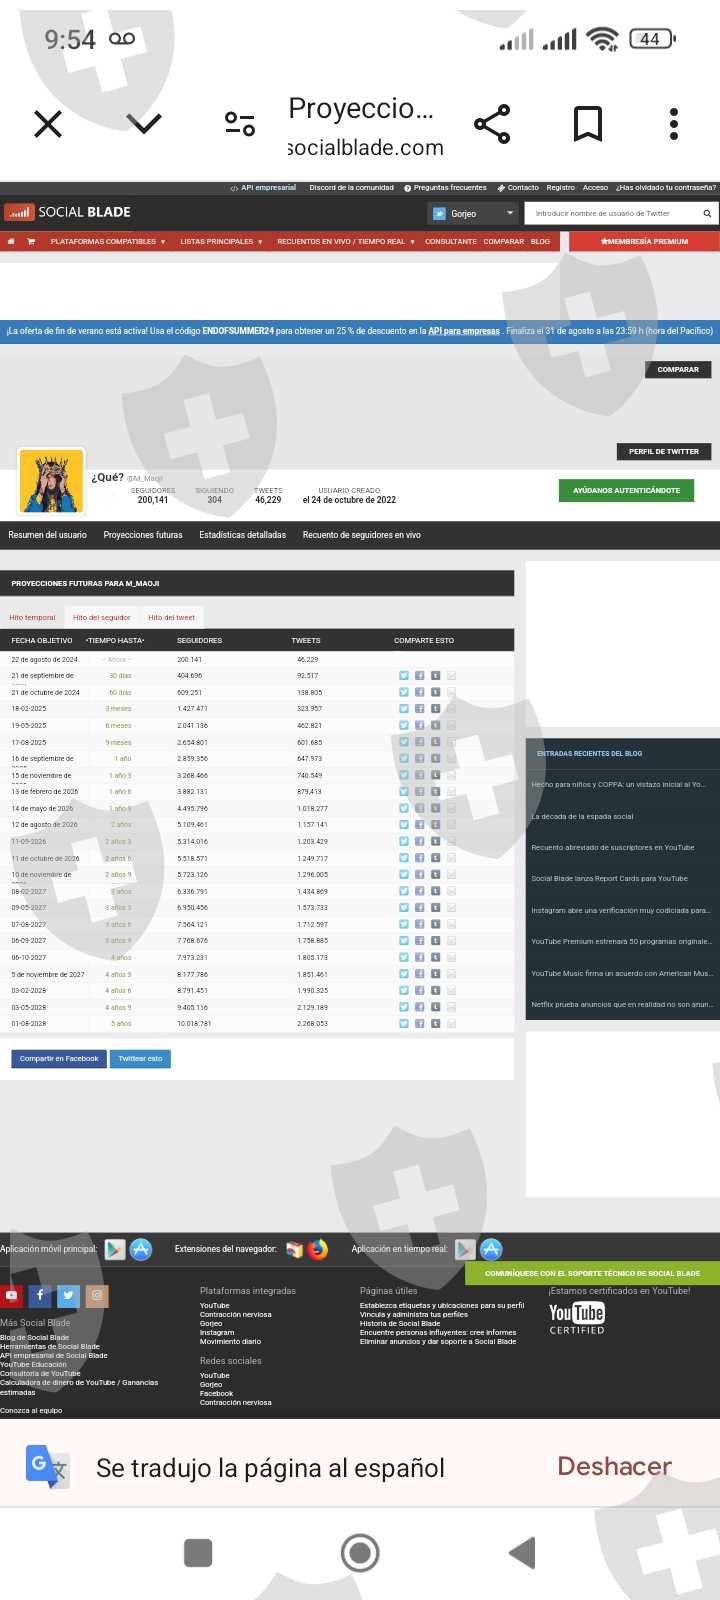This screenshot has height=1600, width=720.
Task: Click the search magnifier icon
Action: pos(707,213)
